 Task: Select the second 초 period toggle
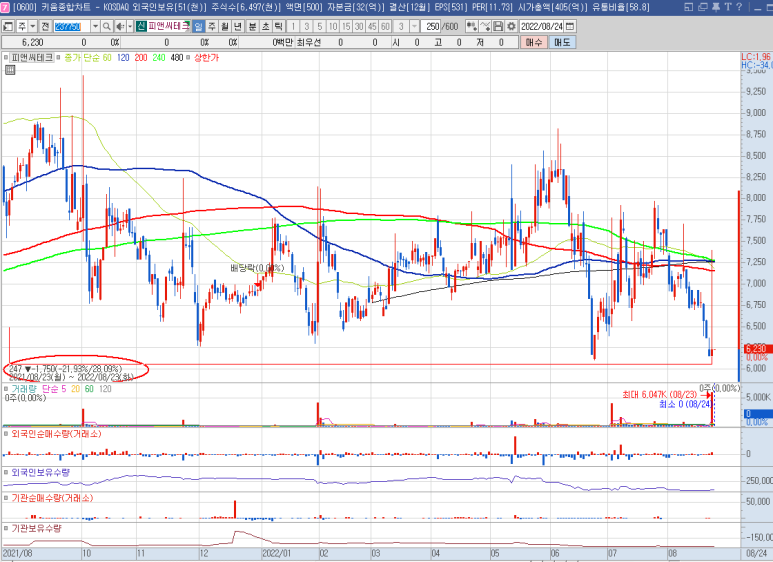click(265, 26)
